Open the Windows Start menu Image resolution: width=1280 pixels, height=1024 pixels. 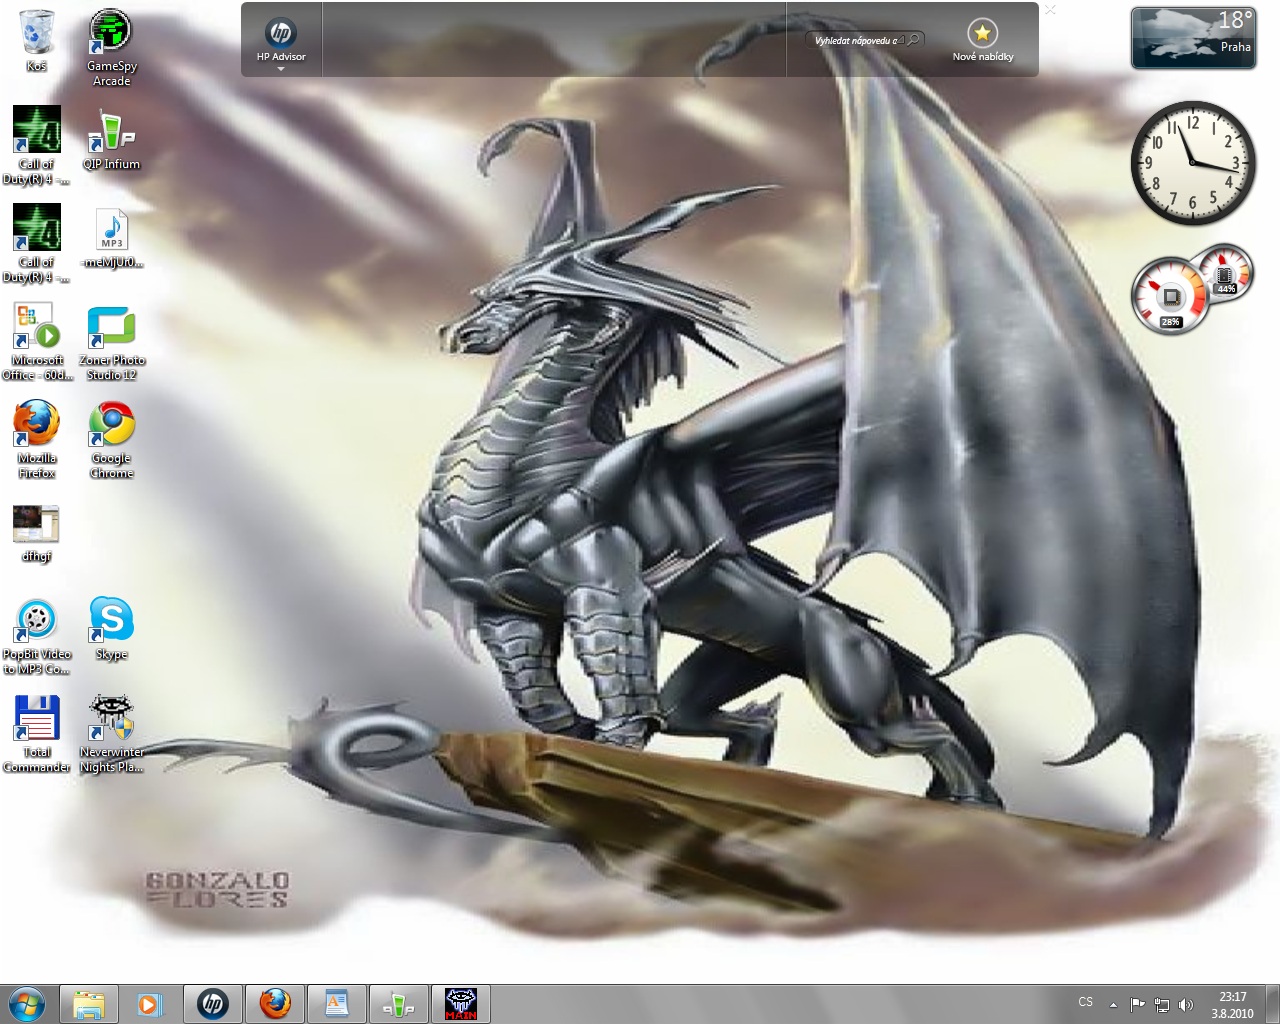(x=27, y=1003)
